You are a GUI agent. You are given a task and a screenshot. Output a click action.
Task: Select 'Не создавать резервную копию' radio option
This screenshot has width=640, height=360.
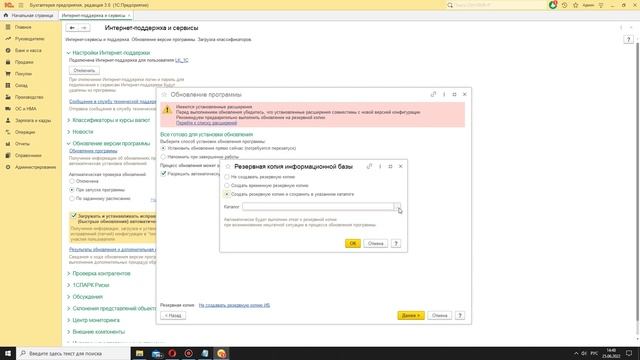[227, 177]
